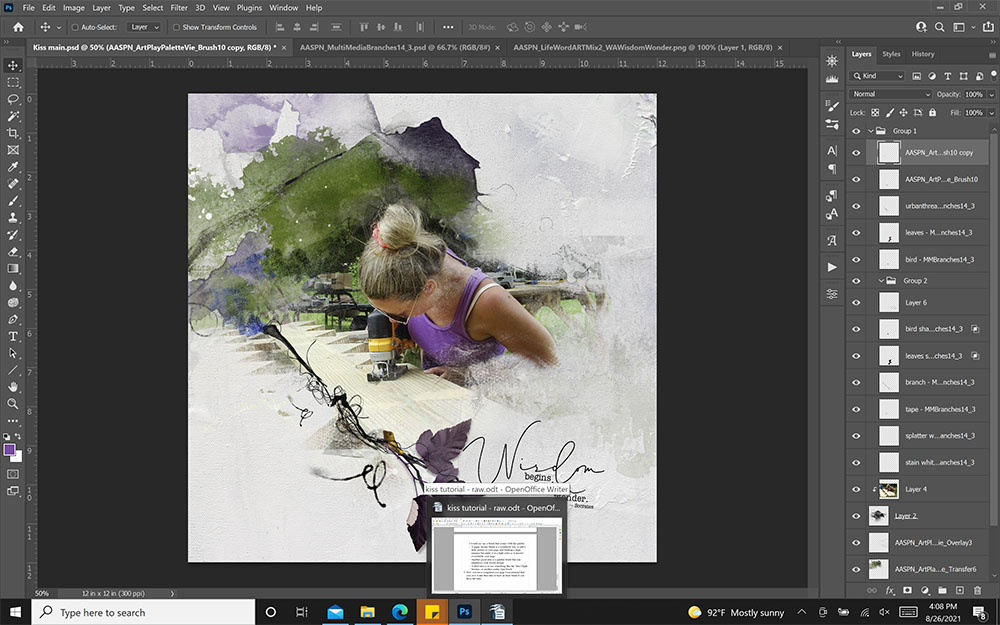The height and width of the screenshot is (625, 1000).
Task: Select the Horizontal Type tool
Action: (x=13, y=336)
